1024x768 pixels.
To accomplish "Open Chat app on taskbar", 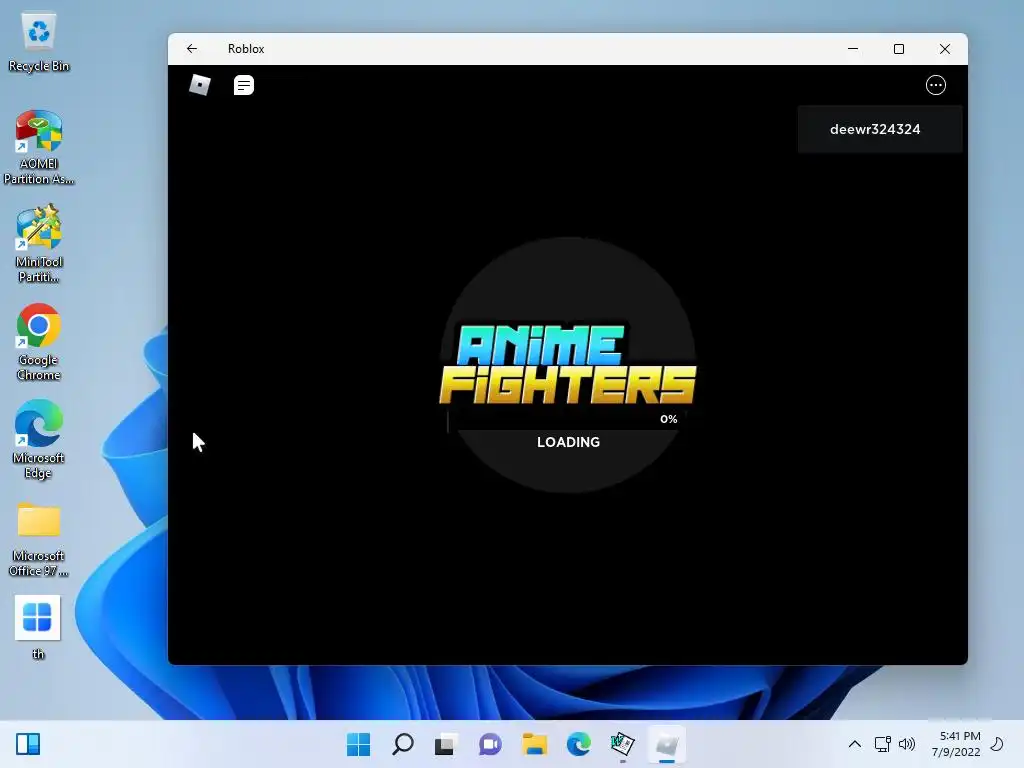I will [490, 744].
